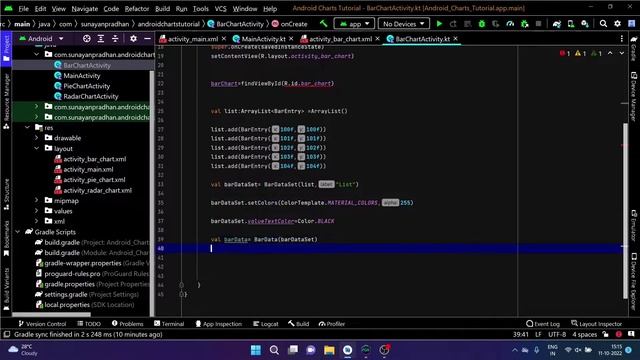Toggle the Bookmarks side panel
Screen dimensions: 640x360
click(6, 238)
